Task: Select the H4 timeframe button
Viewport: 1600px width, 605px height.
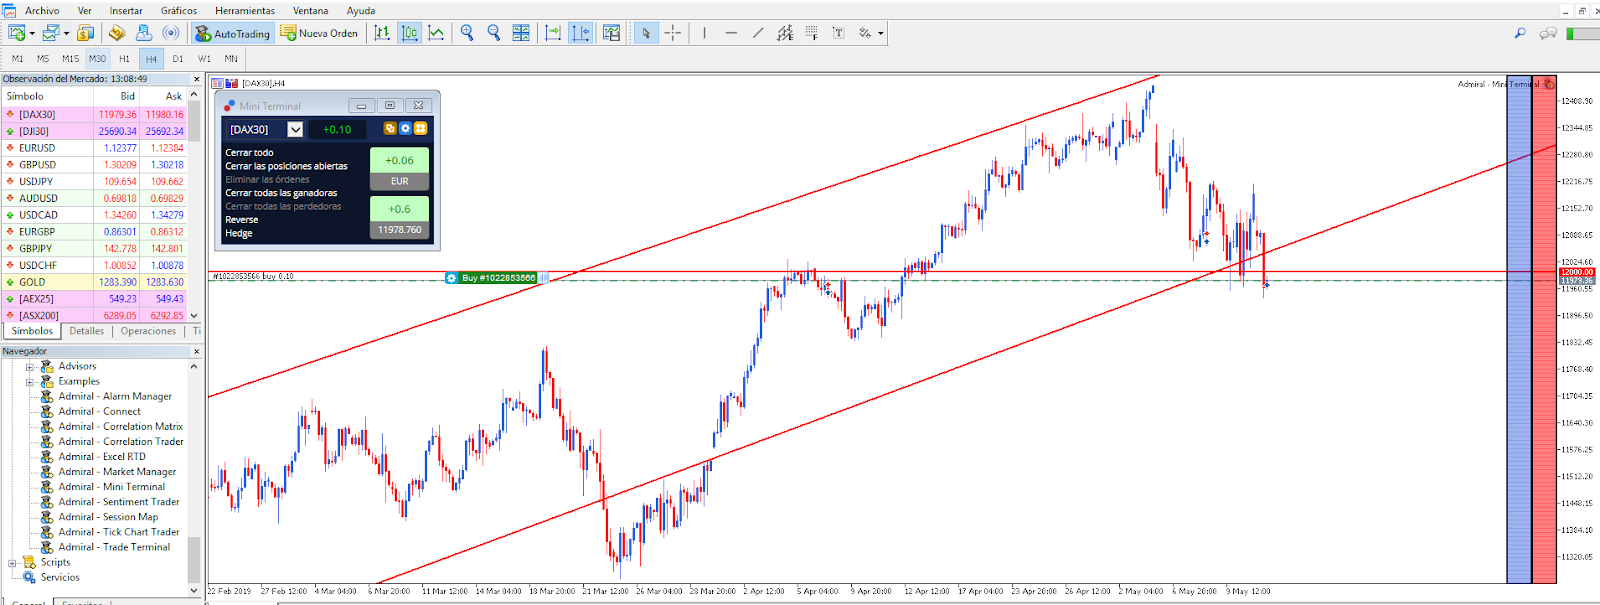Action: pos(151,59)
